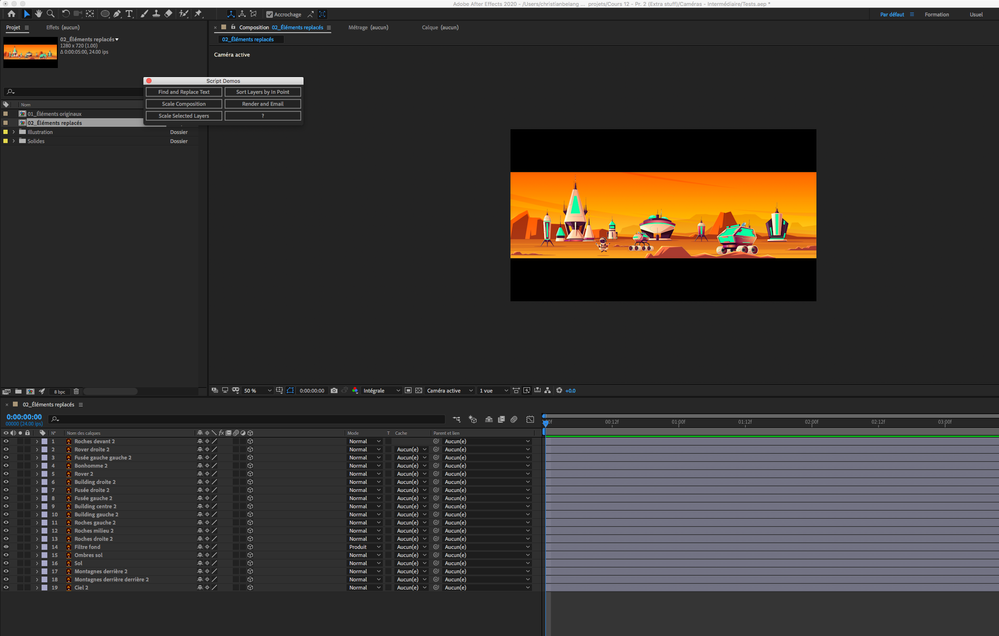Take a snapshot of the composition view

point(333,391)
